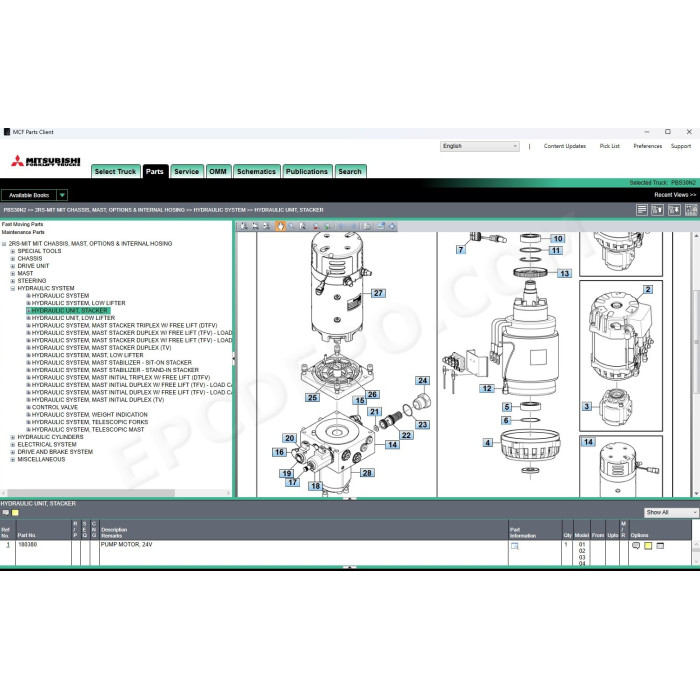The height and width of the screenshot is (700, 700).
Task: Click the Content Updates link
Action: 565,146
